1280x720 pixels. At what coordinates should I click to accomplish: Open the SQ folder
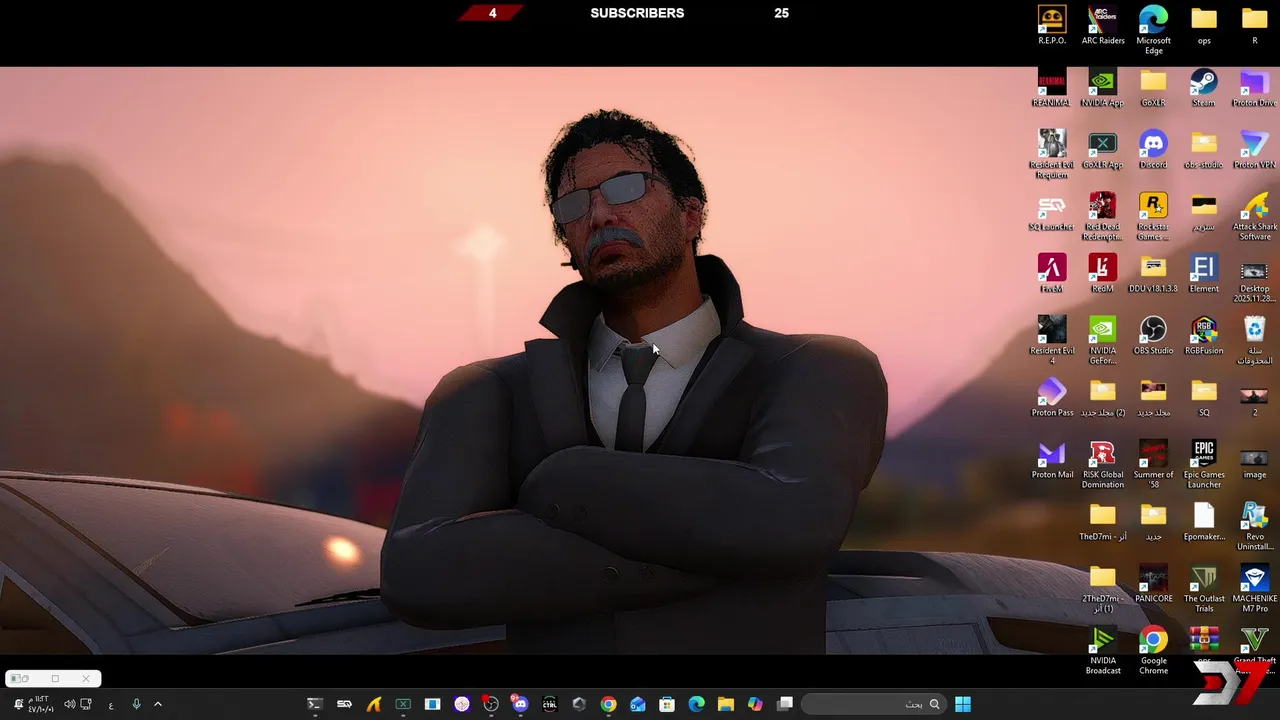tap(1204, 398)
